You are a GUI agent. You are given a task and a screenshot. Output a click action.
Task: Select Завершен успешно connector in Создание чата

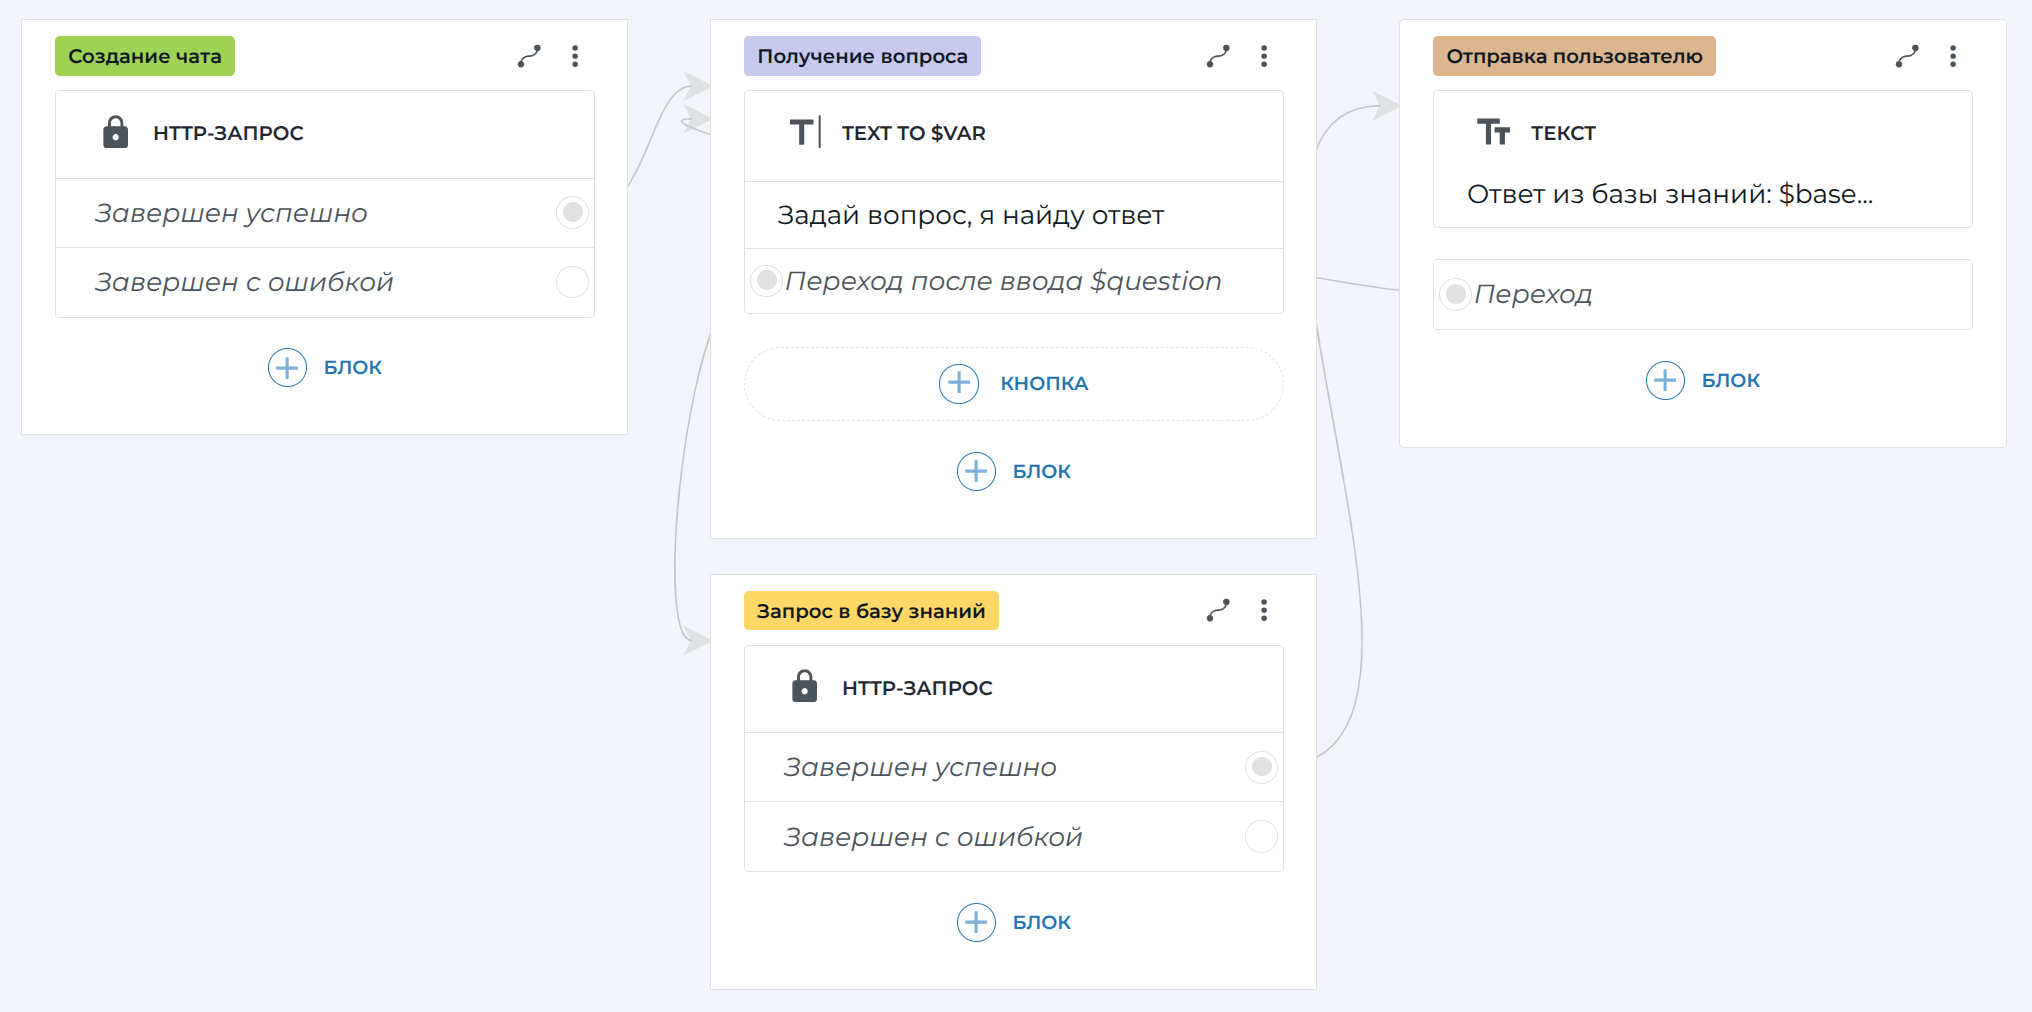(572, 212)
